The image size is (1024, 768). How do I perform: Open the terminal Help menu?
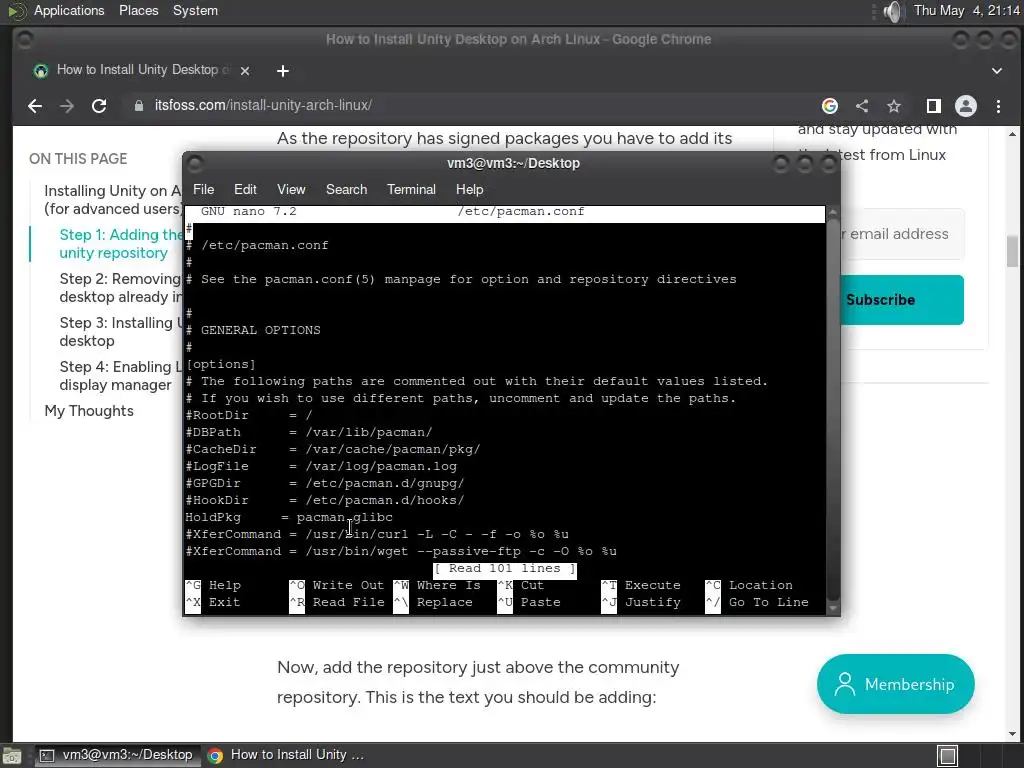coord(469,189)
